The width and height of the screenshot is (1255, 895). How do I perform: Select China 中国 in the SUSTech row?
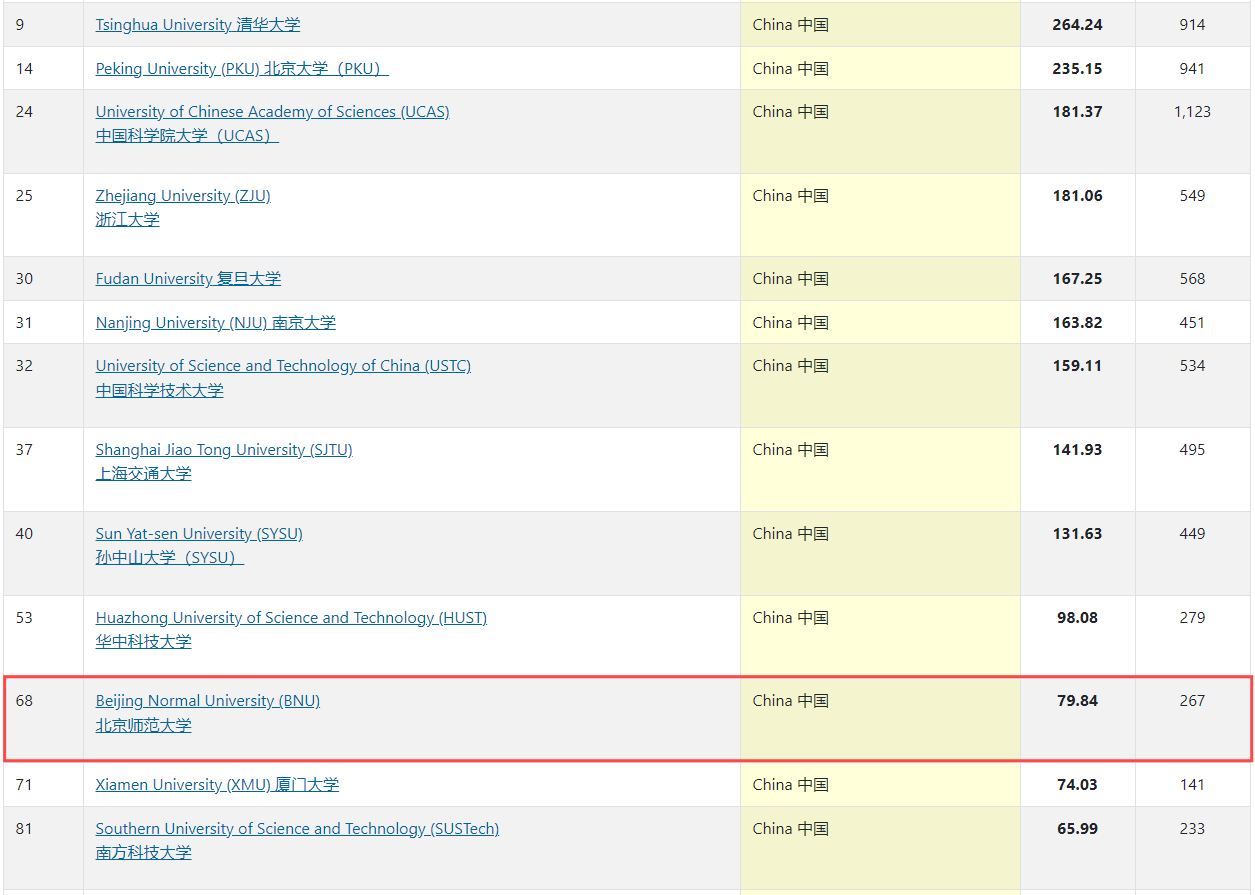791,829
